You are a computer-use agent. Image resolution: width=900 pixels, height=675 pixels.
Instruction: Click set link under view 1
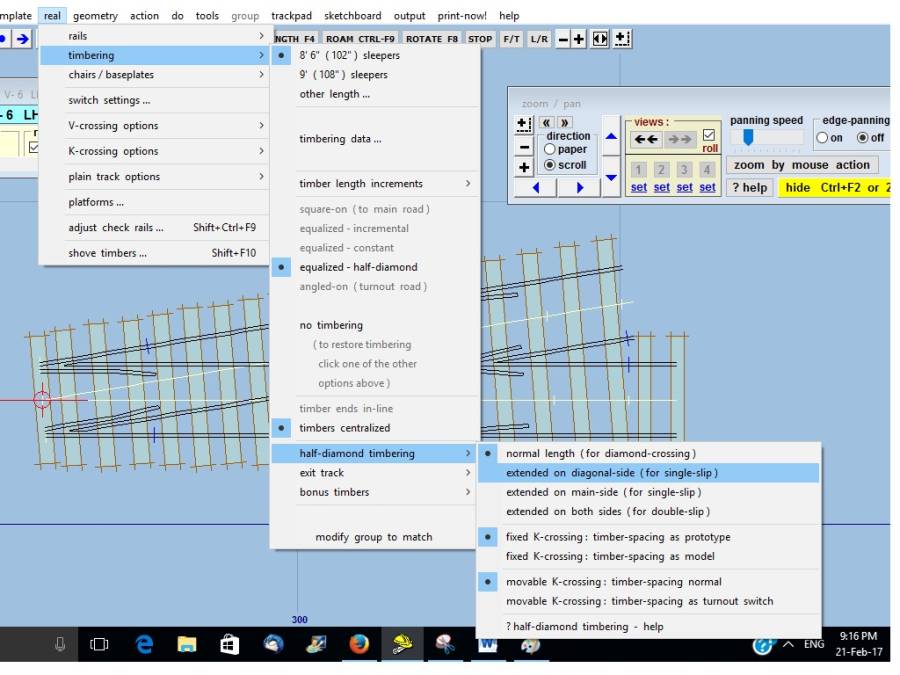[x=638, y=188]
